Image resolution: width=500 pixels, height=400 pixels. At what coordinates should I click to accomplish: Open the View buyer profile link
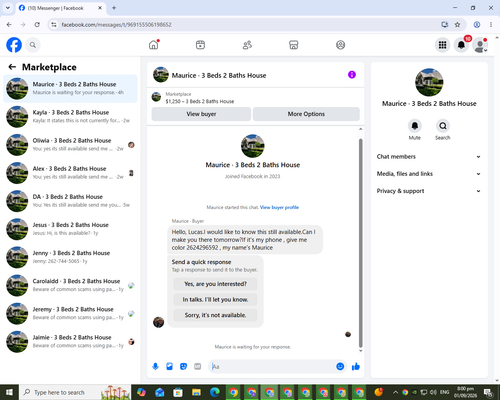(x=279, y=207)
